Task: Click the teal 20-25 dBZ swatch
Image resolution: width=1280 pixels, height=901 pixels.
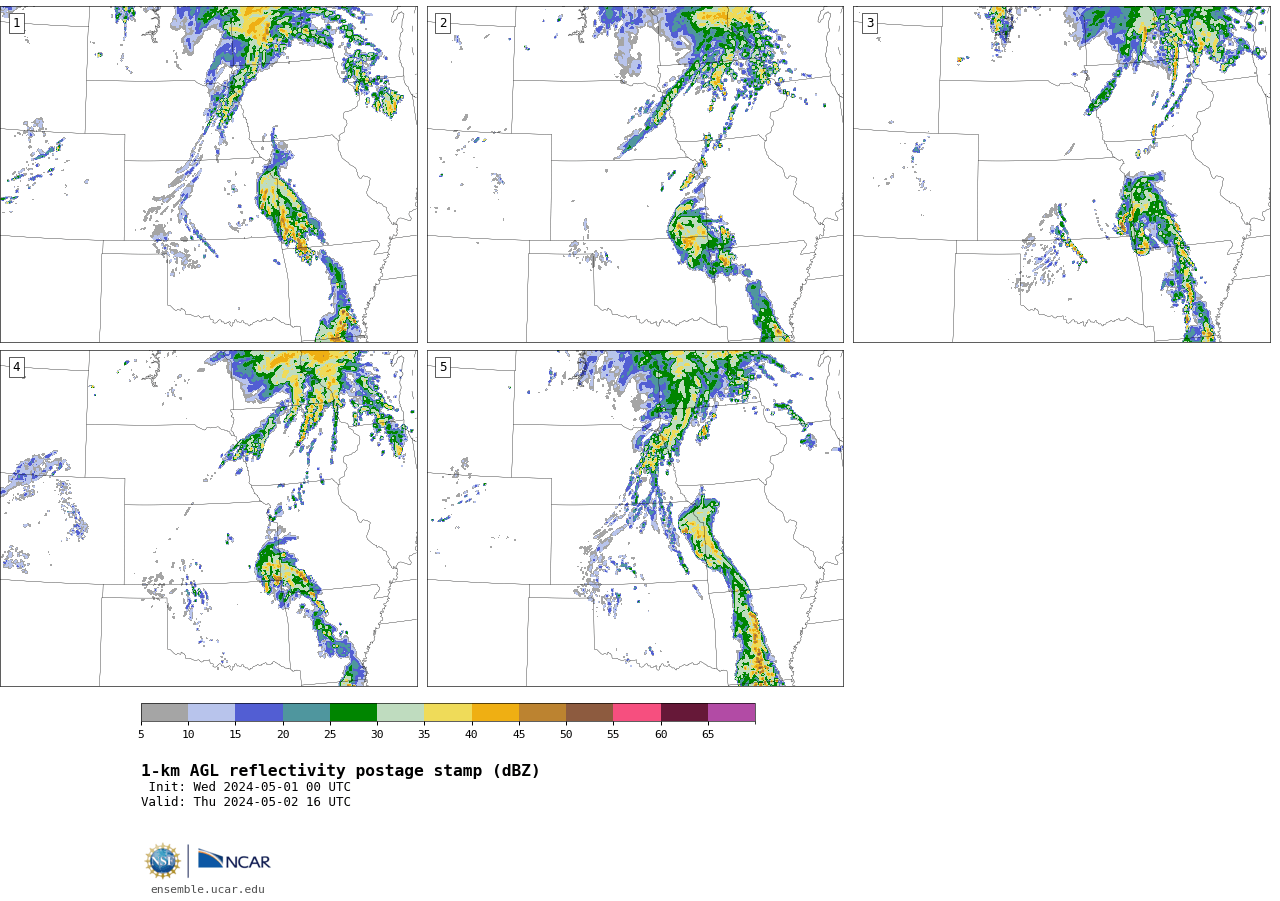Action: tap(306, 713)
